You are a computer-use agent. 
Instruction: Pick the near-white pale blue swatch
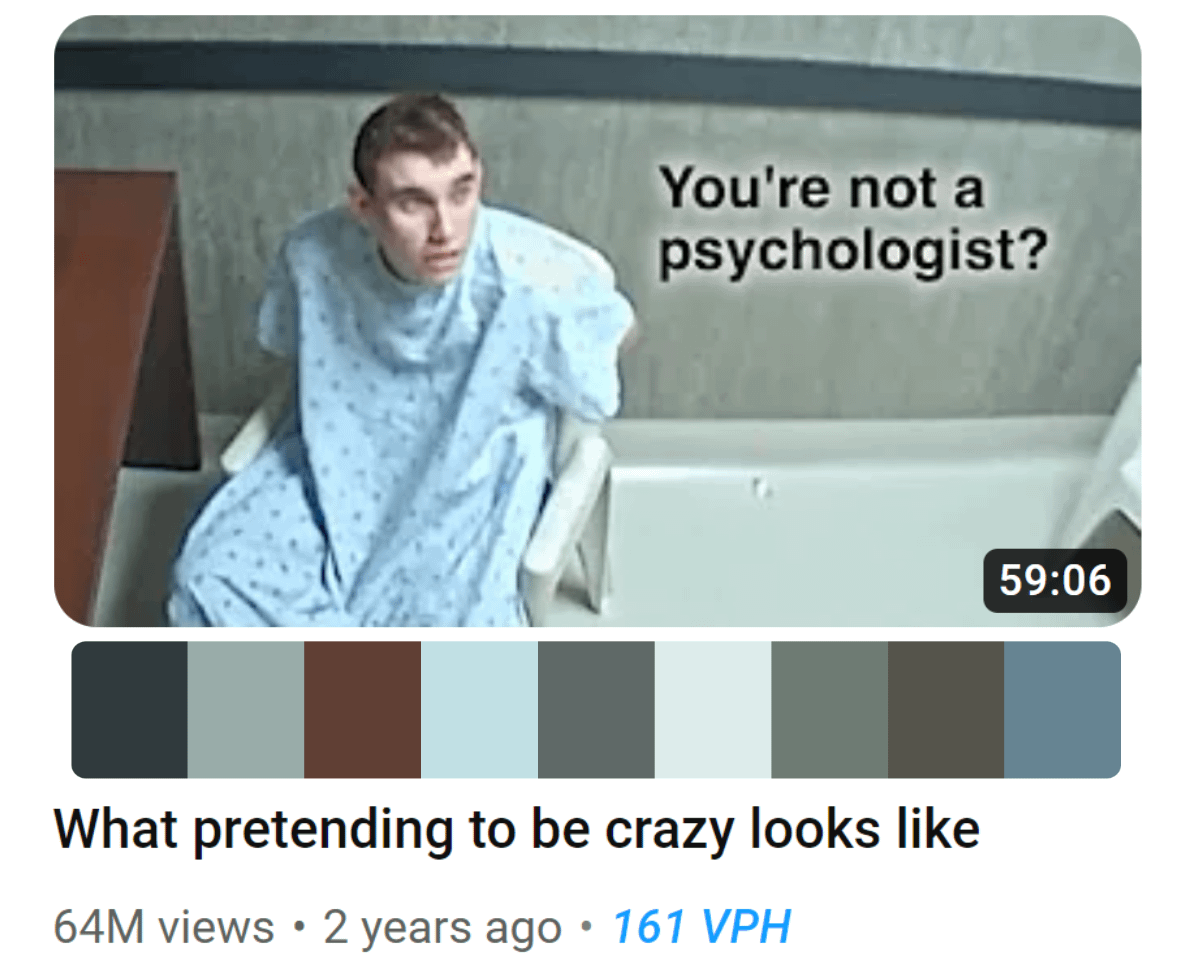[x=712, y=709]
